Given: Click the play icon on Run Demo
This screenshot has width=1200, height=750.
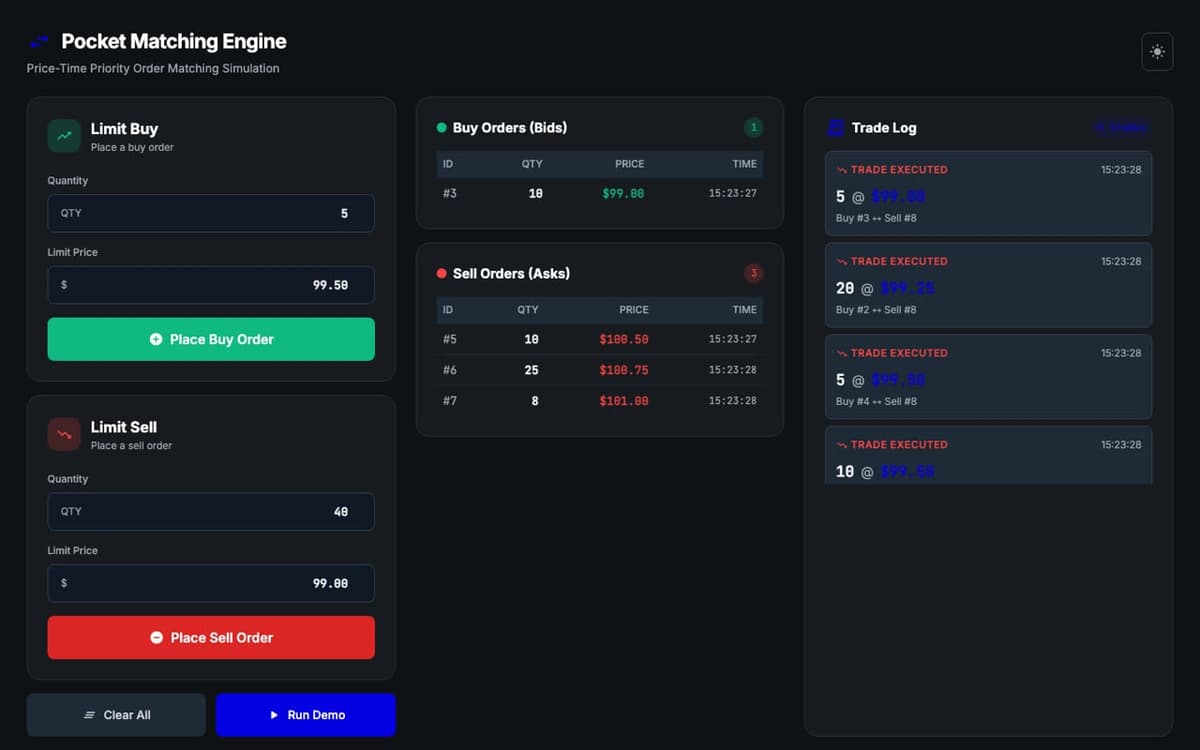Looking at the screenshot, I should point(274,715).
